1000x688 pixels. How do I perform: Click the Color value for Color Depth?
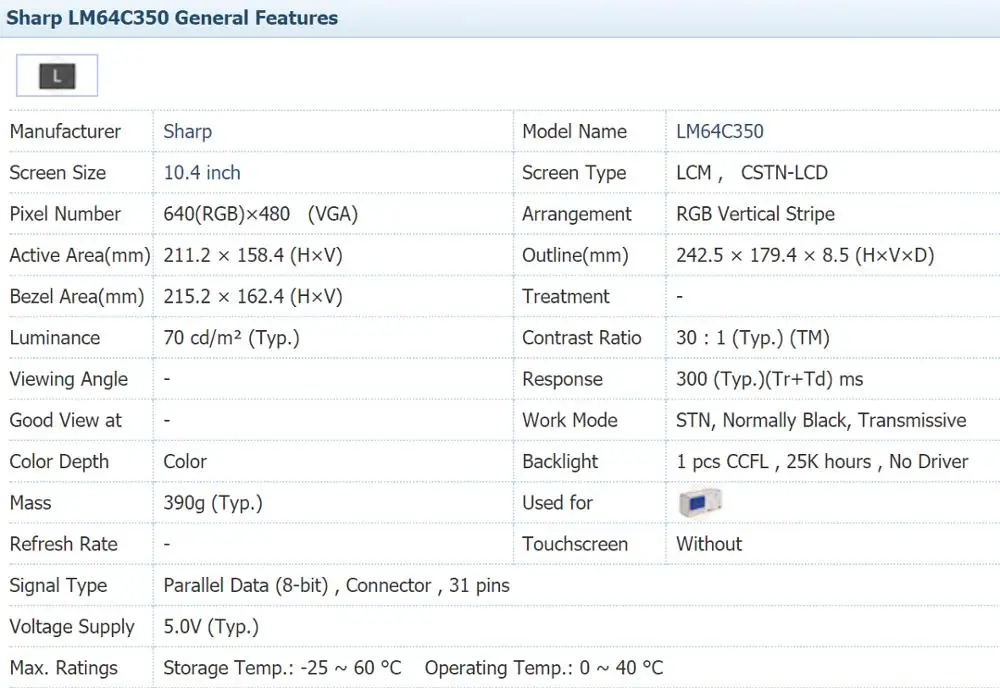(185, 462)
